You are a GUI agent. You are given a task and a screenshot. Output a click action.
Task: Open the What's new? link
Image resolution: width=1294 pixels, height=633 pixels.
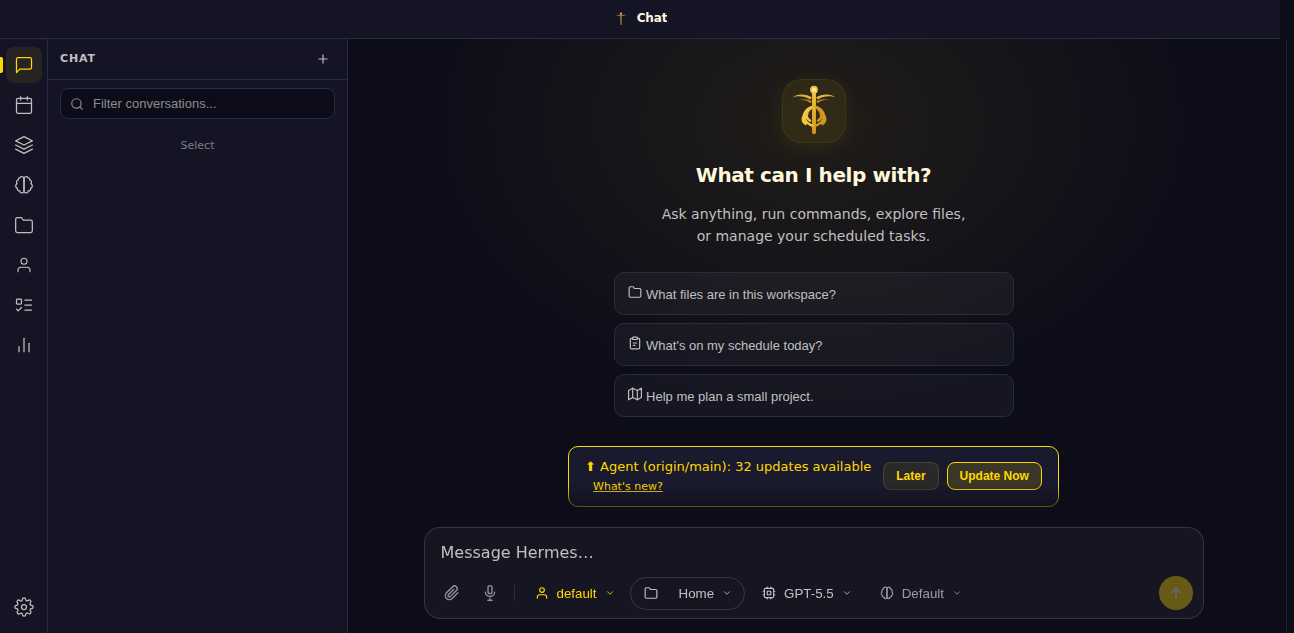click(628, 486)
